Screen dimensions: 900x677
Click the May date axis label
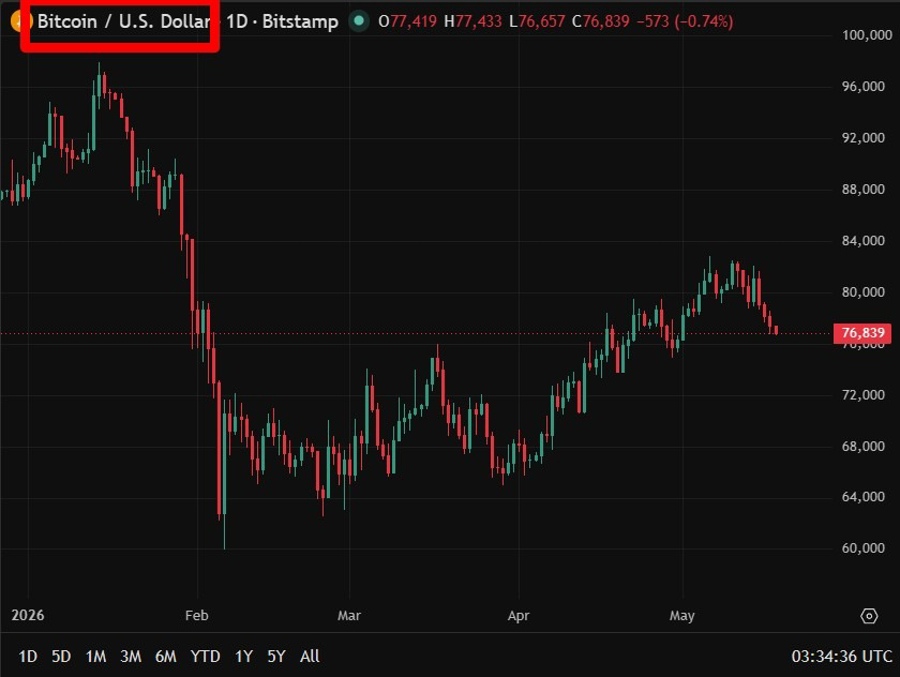(682, 616)
